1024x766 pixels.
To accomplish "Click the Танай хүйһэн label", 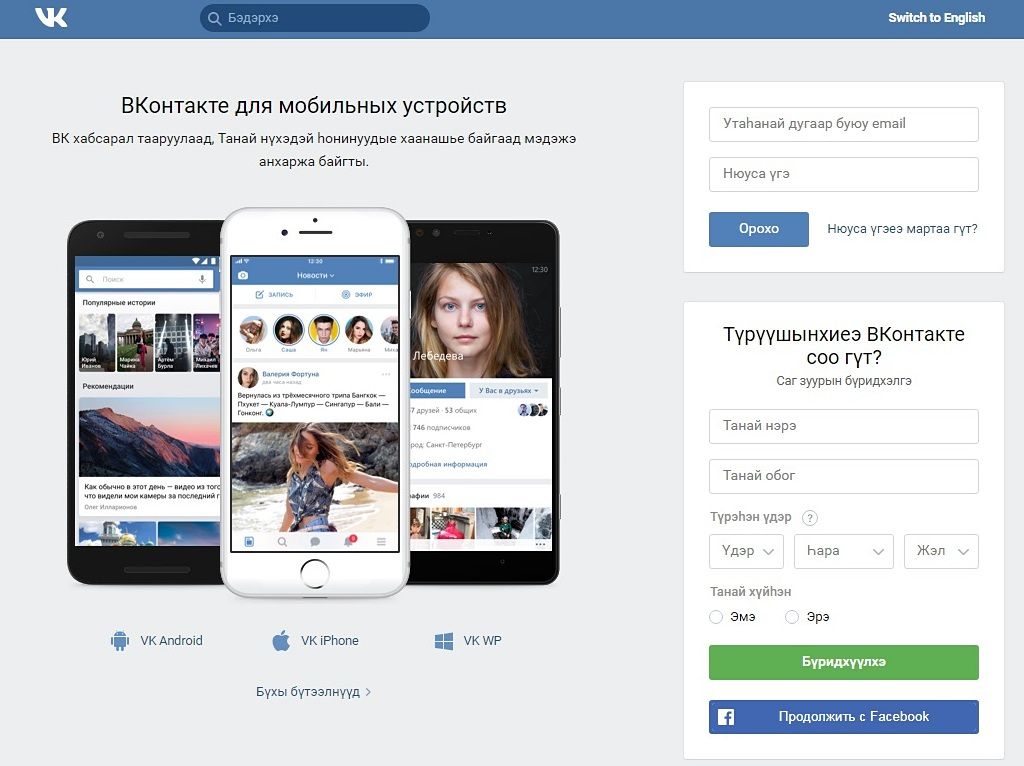I will coord(750,592).
